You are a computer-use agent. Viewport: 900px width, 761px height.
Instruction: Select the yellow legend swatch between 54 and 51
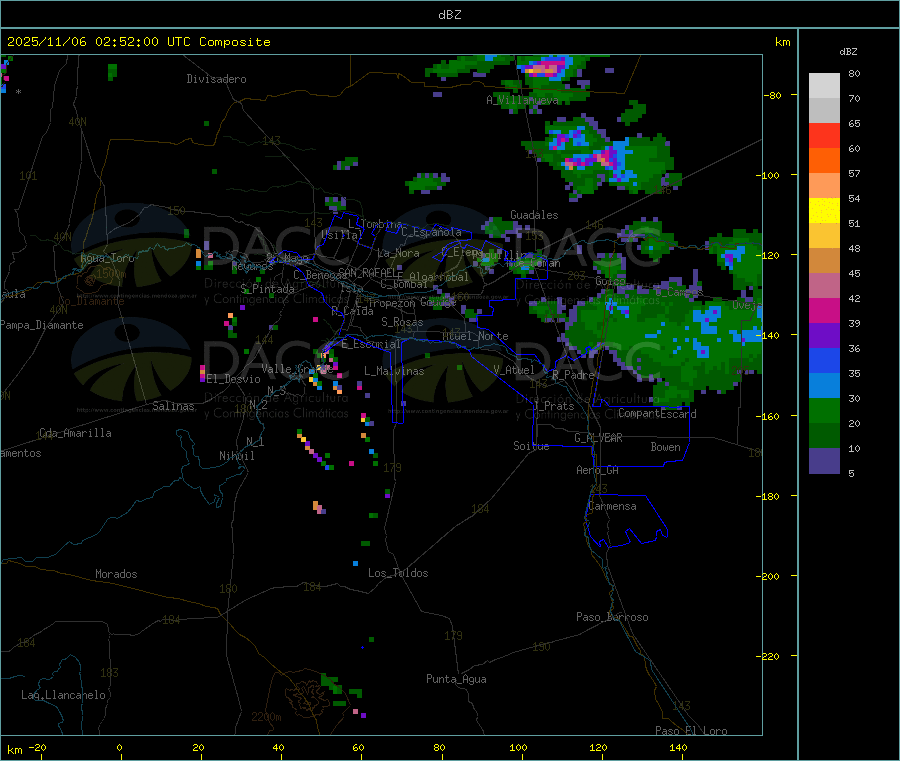tap(824, 211)
